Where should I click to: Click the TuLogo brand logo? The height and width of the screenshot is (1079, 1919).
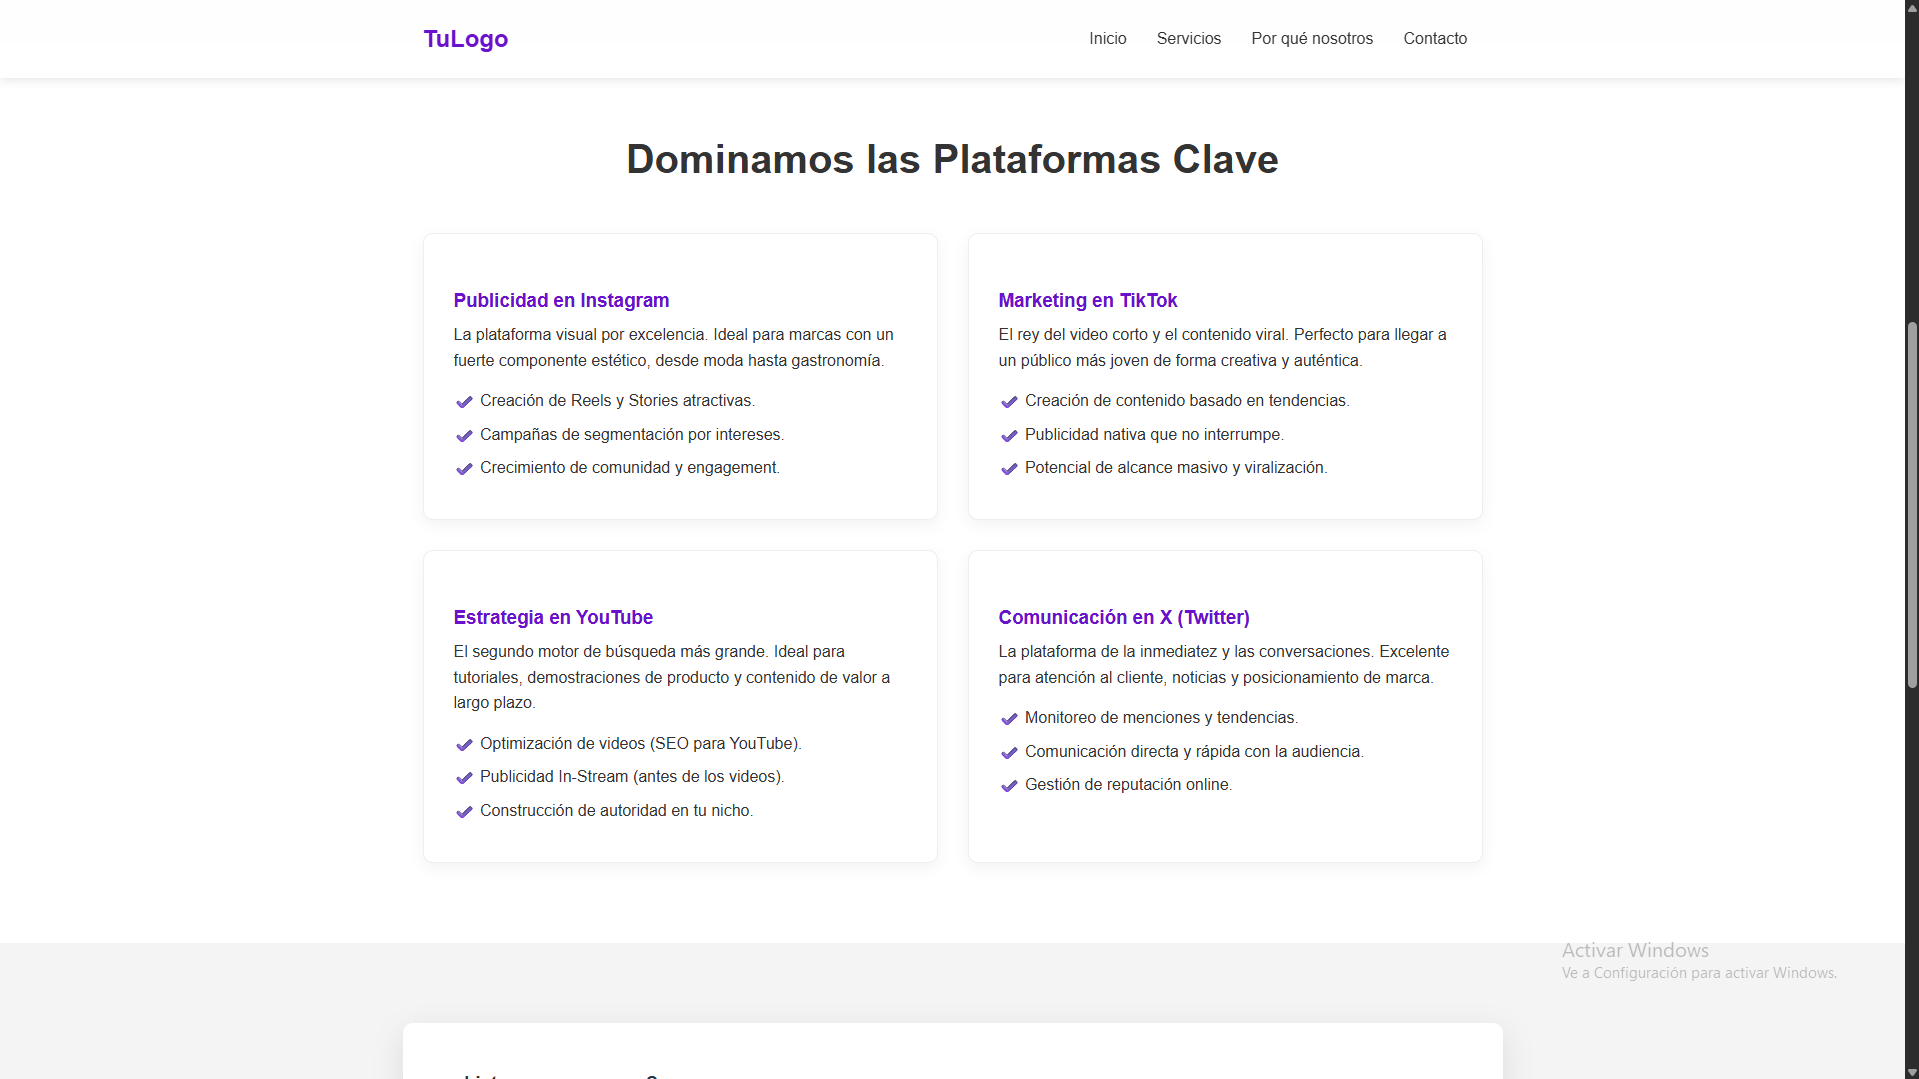[x=465, y=39]
